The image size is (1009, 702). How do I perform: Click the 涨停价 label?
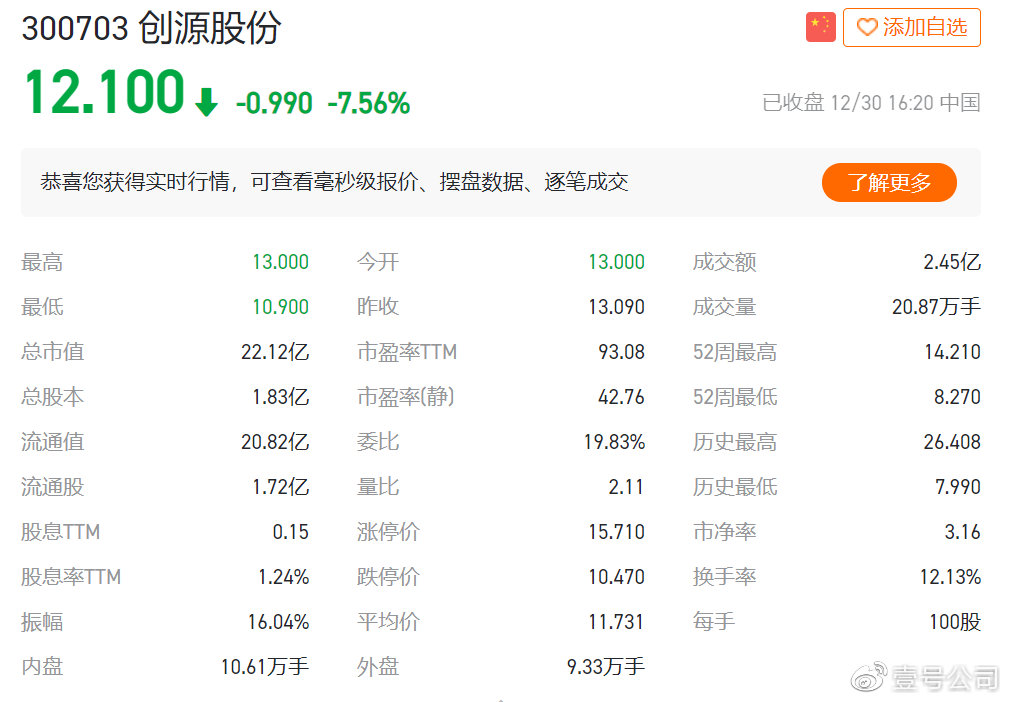388,532
